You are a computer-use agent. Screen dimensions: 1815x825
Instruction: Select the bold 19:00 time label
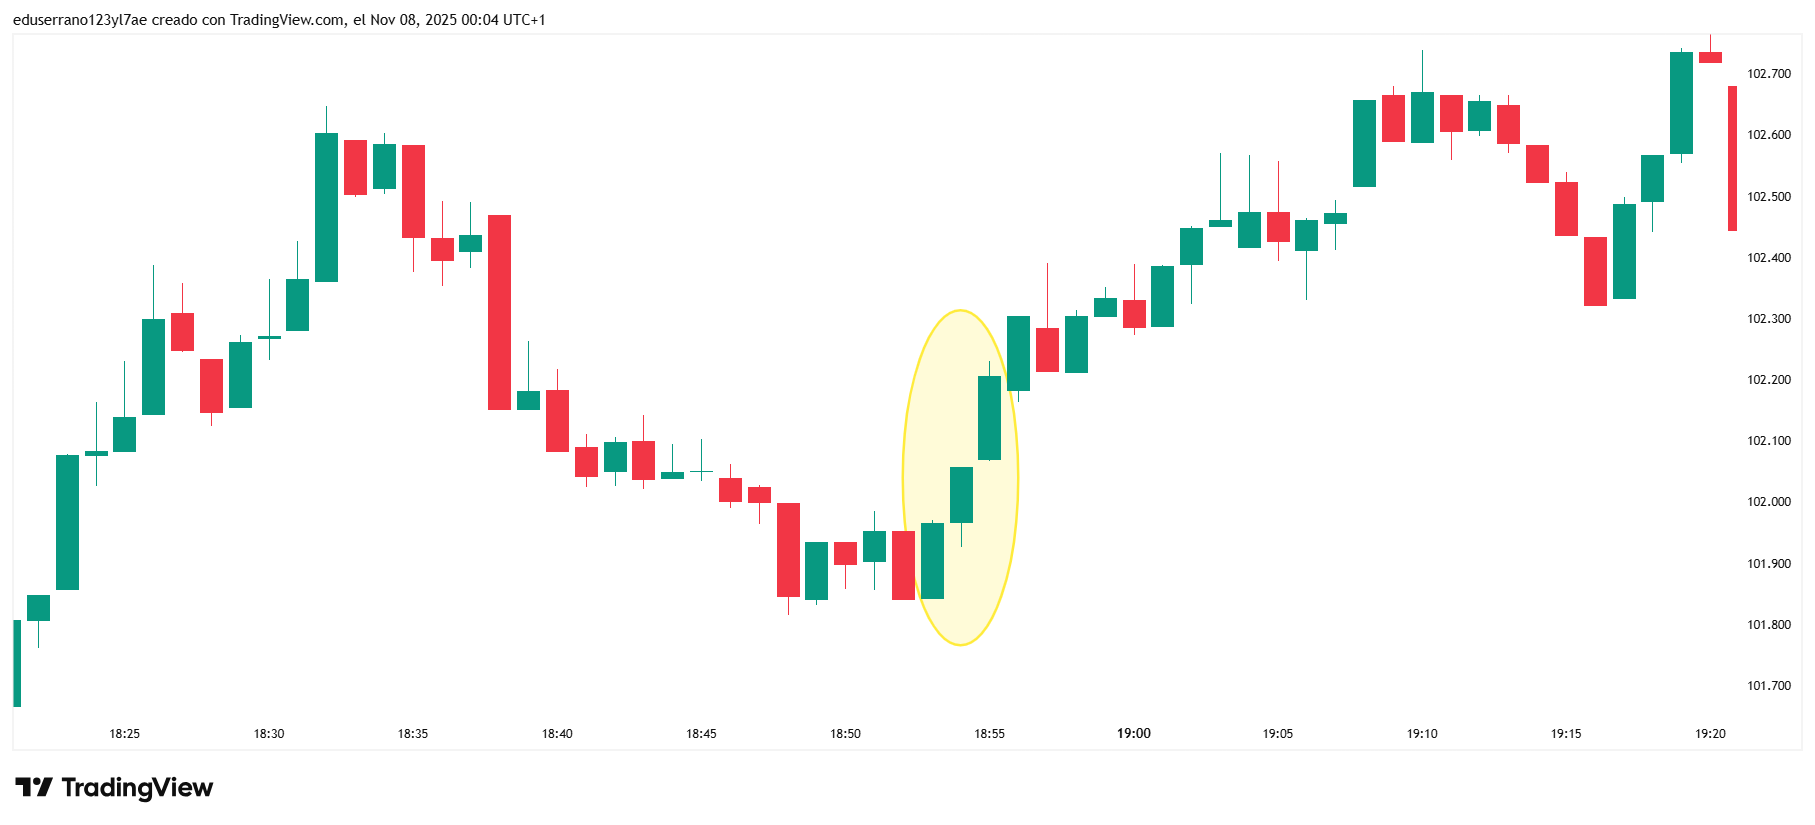click(x=1134, y=734)
